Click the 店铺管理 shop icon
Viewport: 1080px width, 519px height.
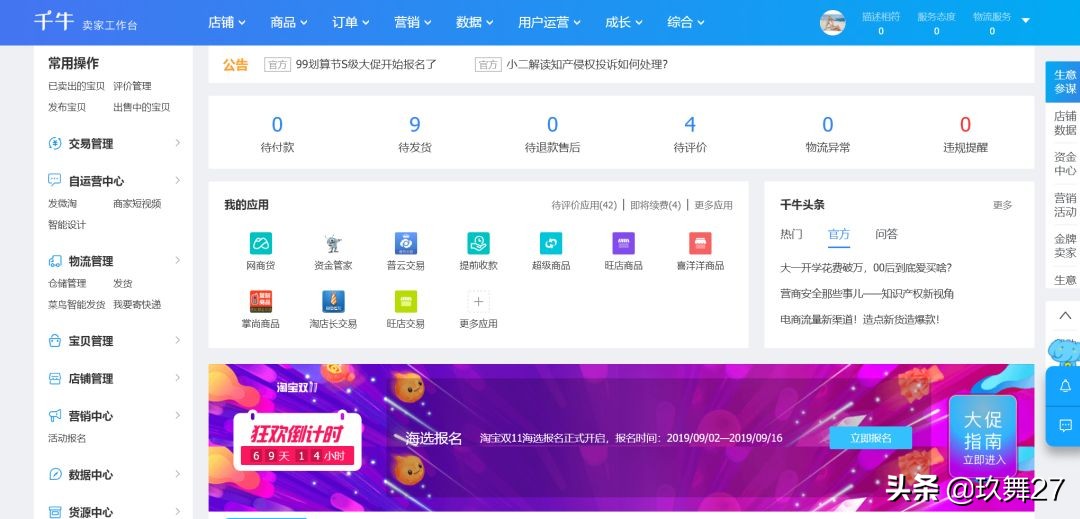pos(54,379)
